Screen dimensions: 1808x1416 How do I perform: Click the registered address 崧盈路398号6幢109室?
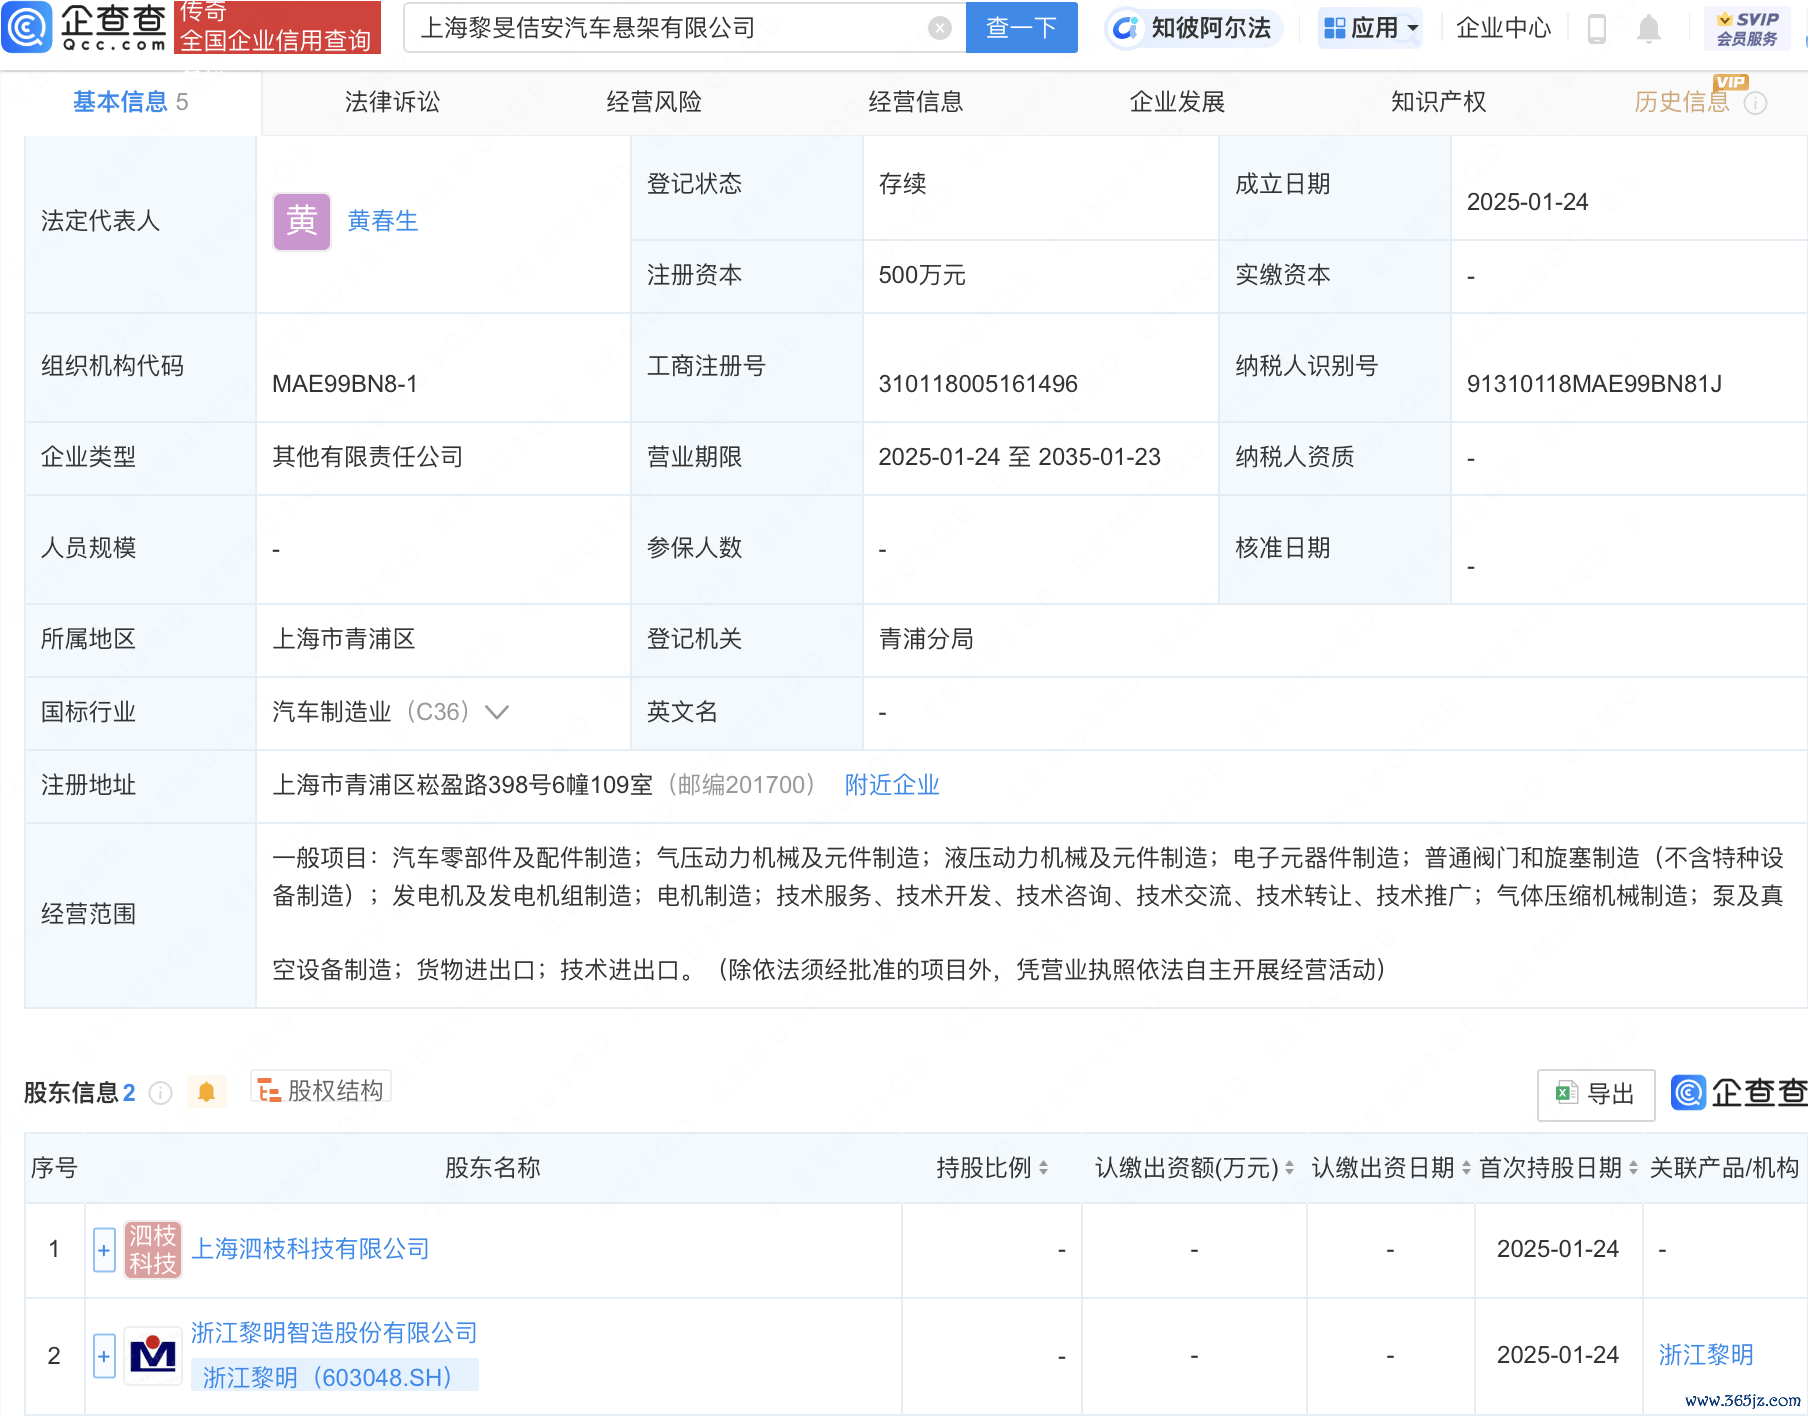coord(535,785)
